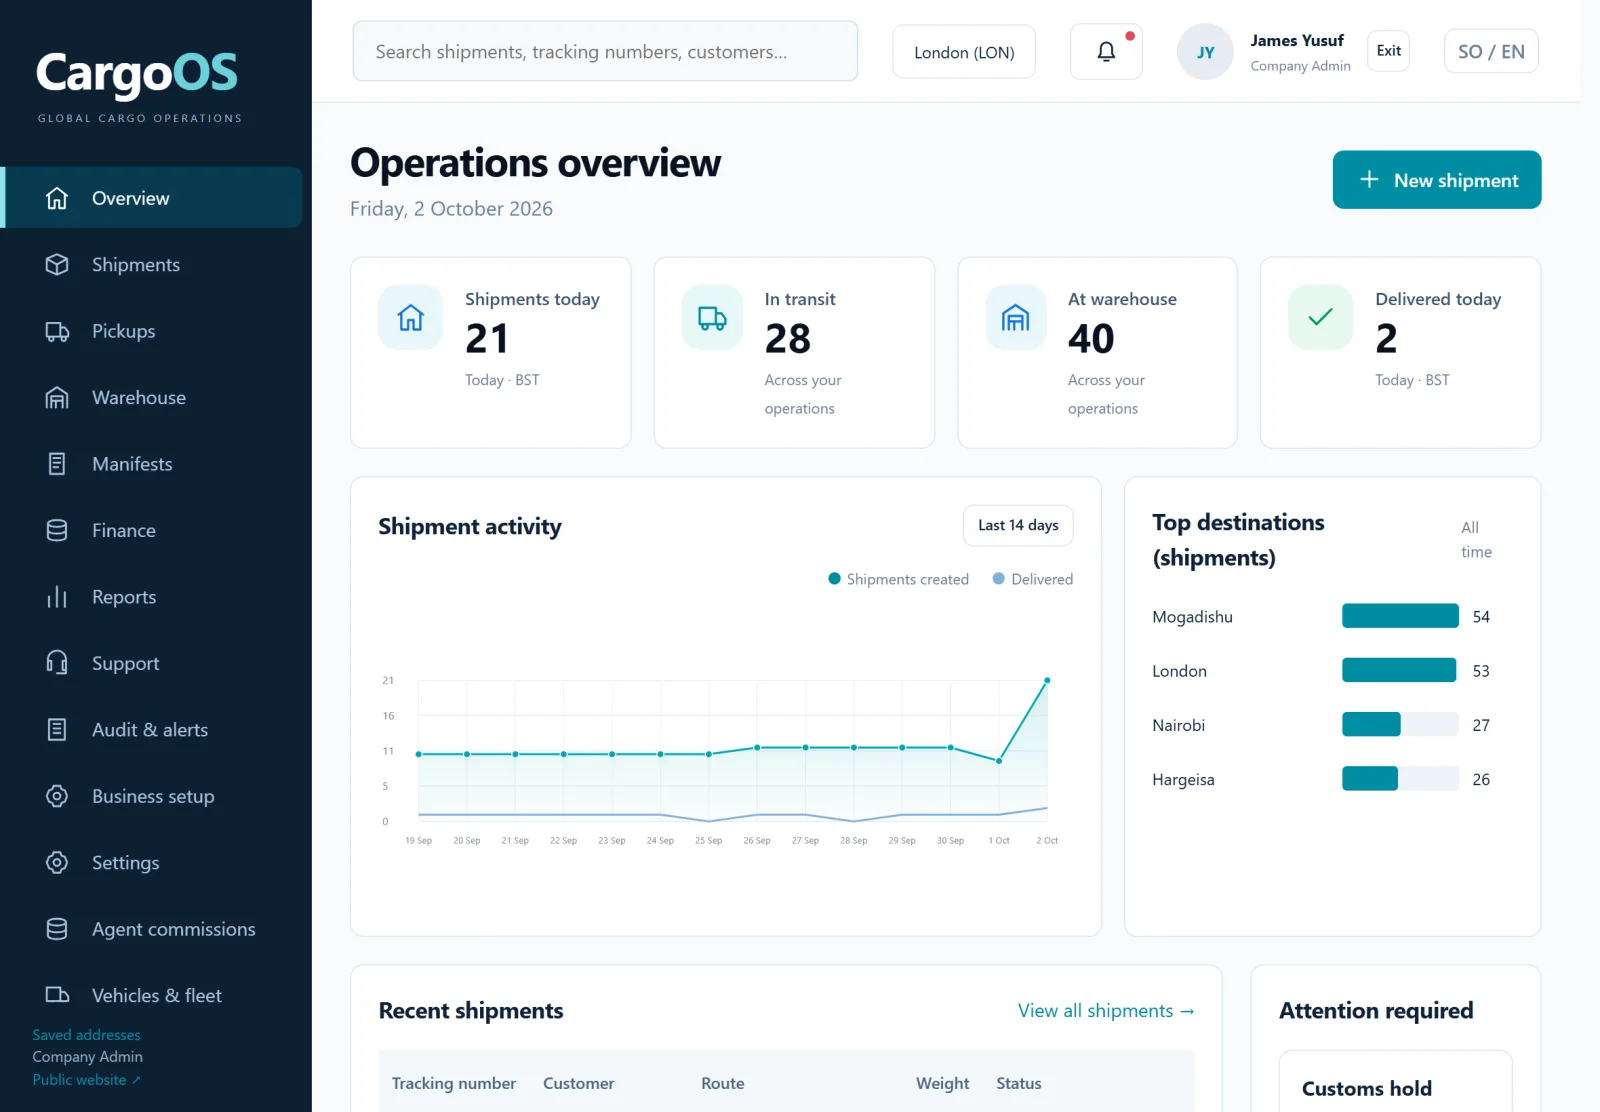Toggle the Shipments created legend series
The height and width of the screenshot is (1112, 1600).
898,579
